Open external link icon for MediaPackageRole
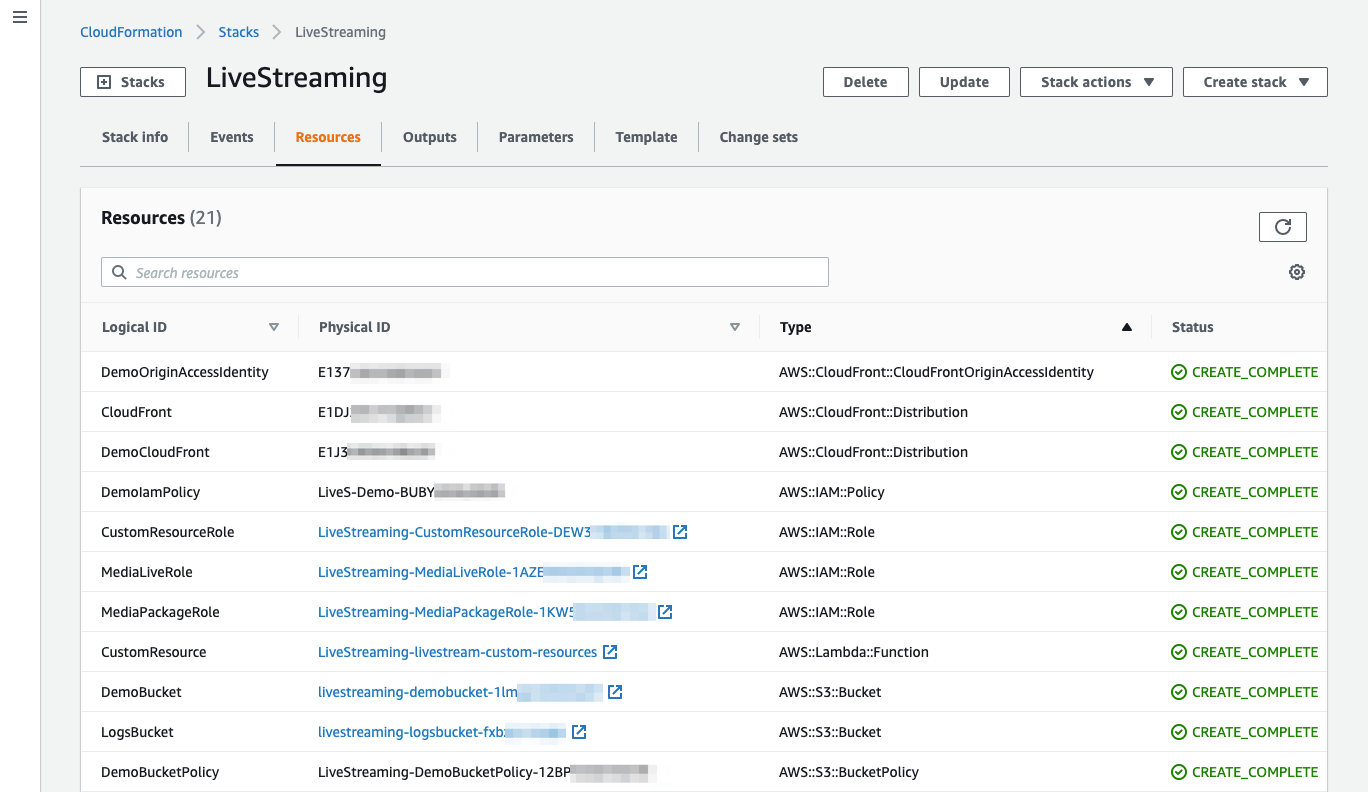The image size is (1368, 792). coord(664,612)
